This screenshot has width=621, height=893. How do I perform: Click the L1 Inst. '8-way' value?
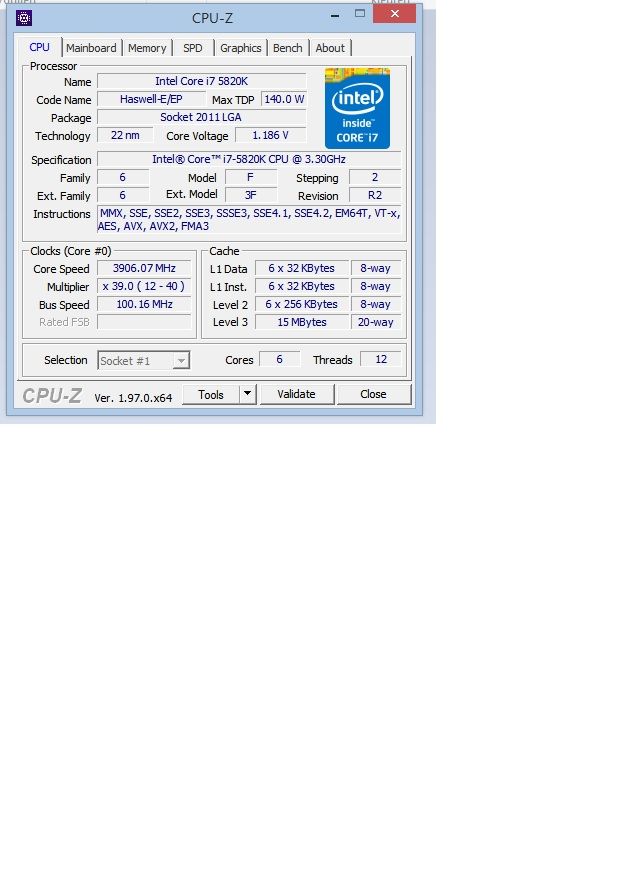pos(375,286)
